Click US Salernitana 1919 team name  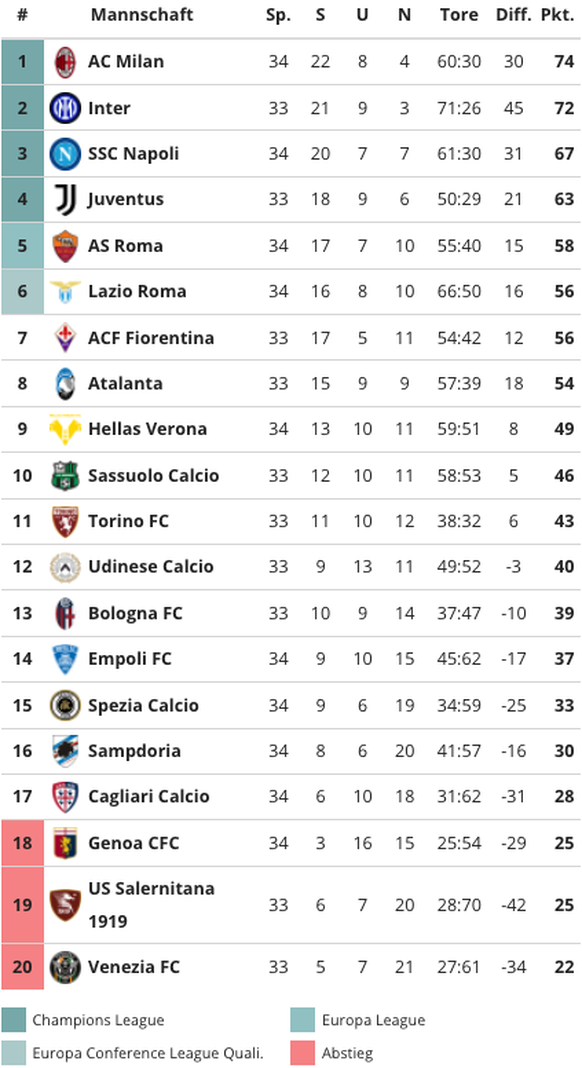(x=151, y=905)
